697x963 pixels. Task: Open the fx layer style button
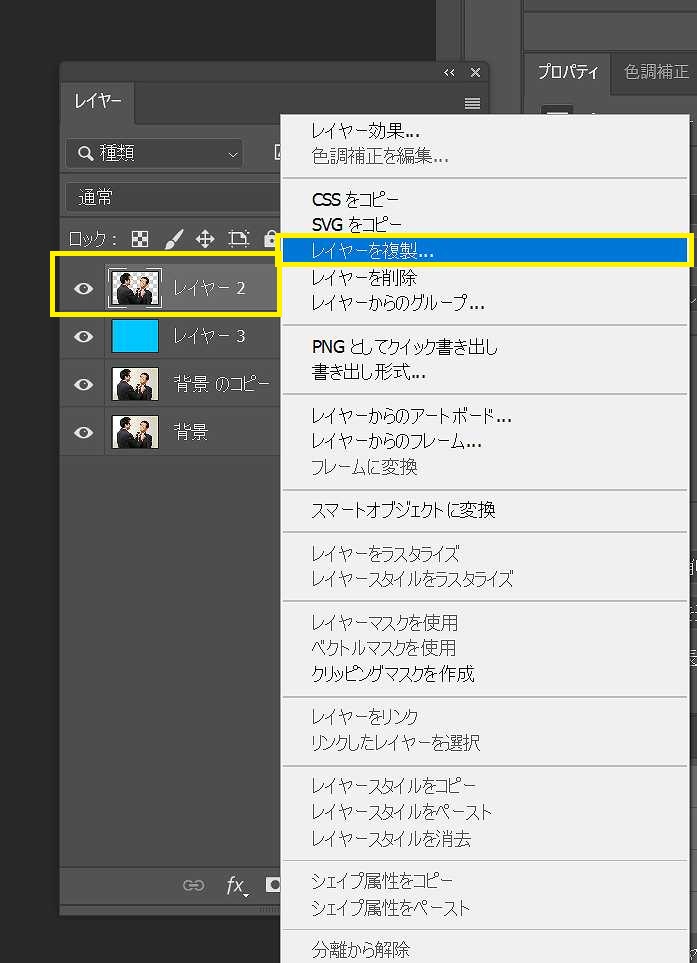[235, 885]
